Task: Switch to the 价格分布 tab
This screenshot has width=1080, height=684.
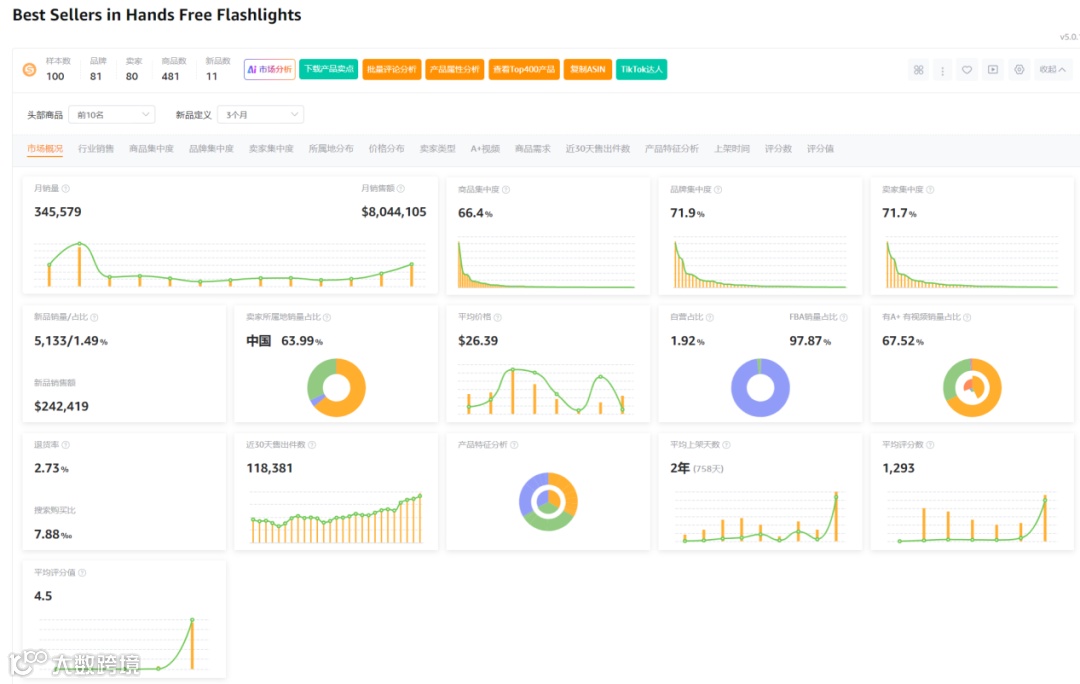Action: coord(386,149)
